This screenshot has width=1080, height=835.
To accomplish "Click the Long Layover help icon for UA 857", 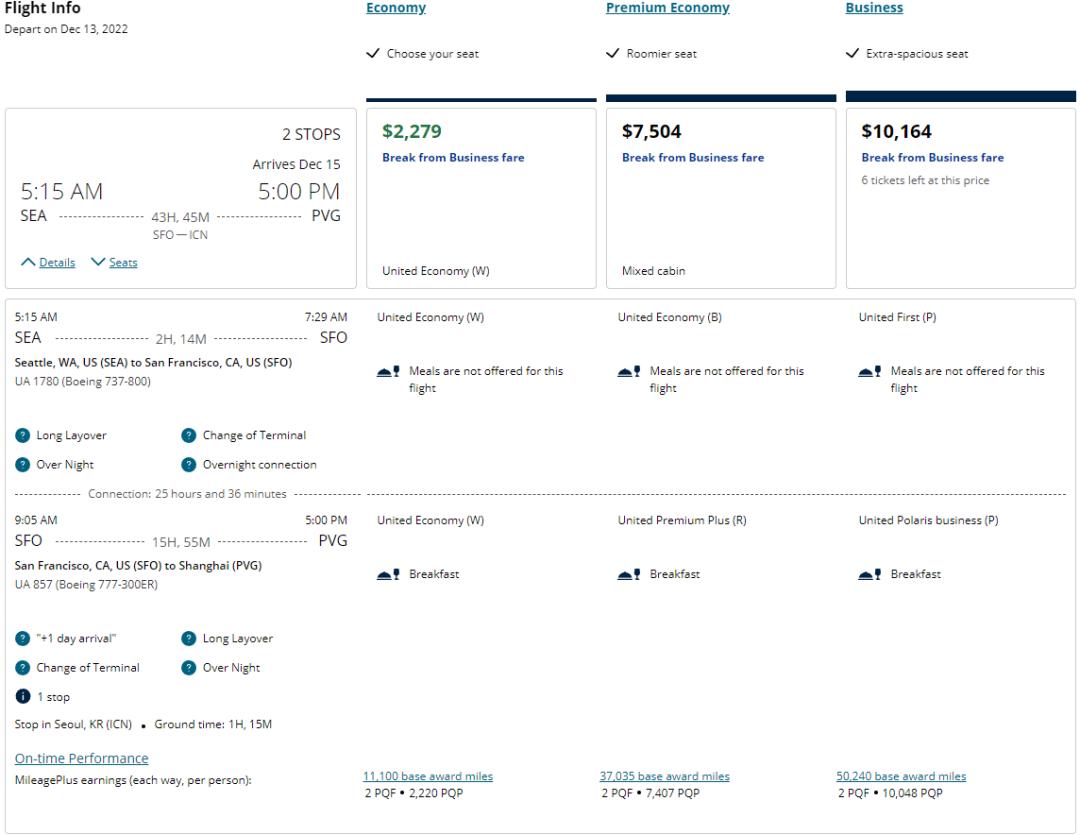I will tap(188, 639).
